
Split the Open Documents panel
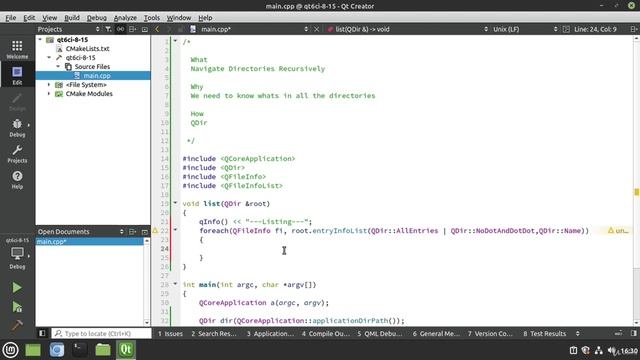pyautogui.click(x=133, y=231)
